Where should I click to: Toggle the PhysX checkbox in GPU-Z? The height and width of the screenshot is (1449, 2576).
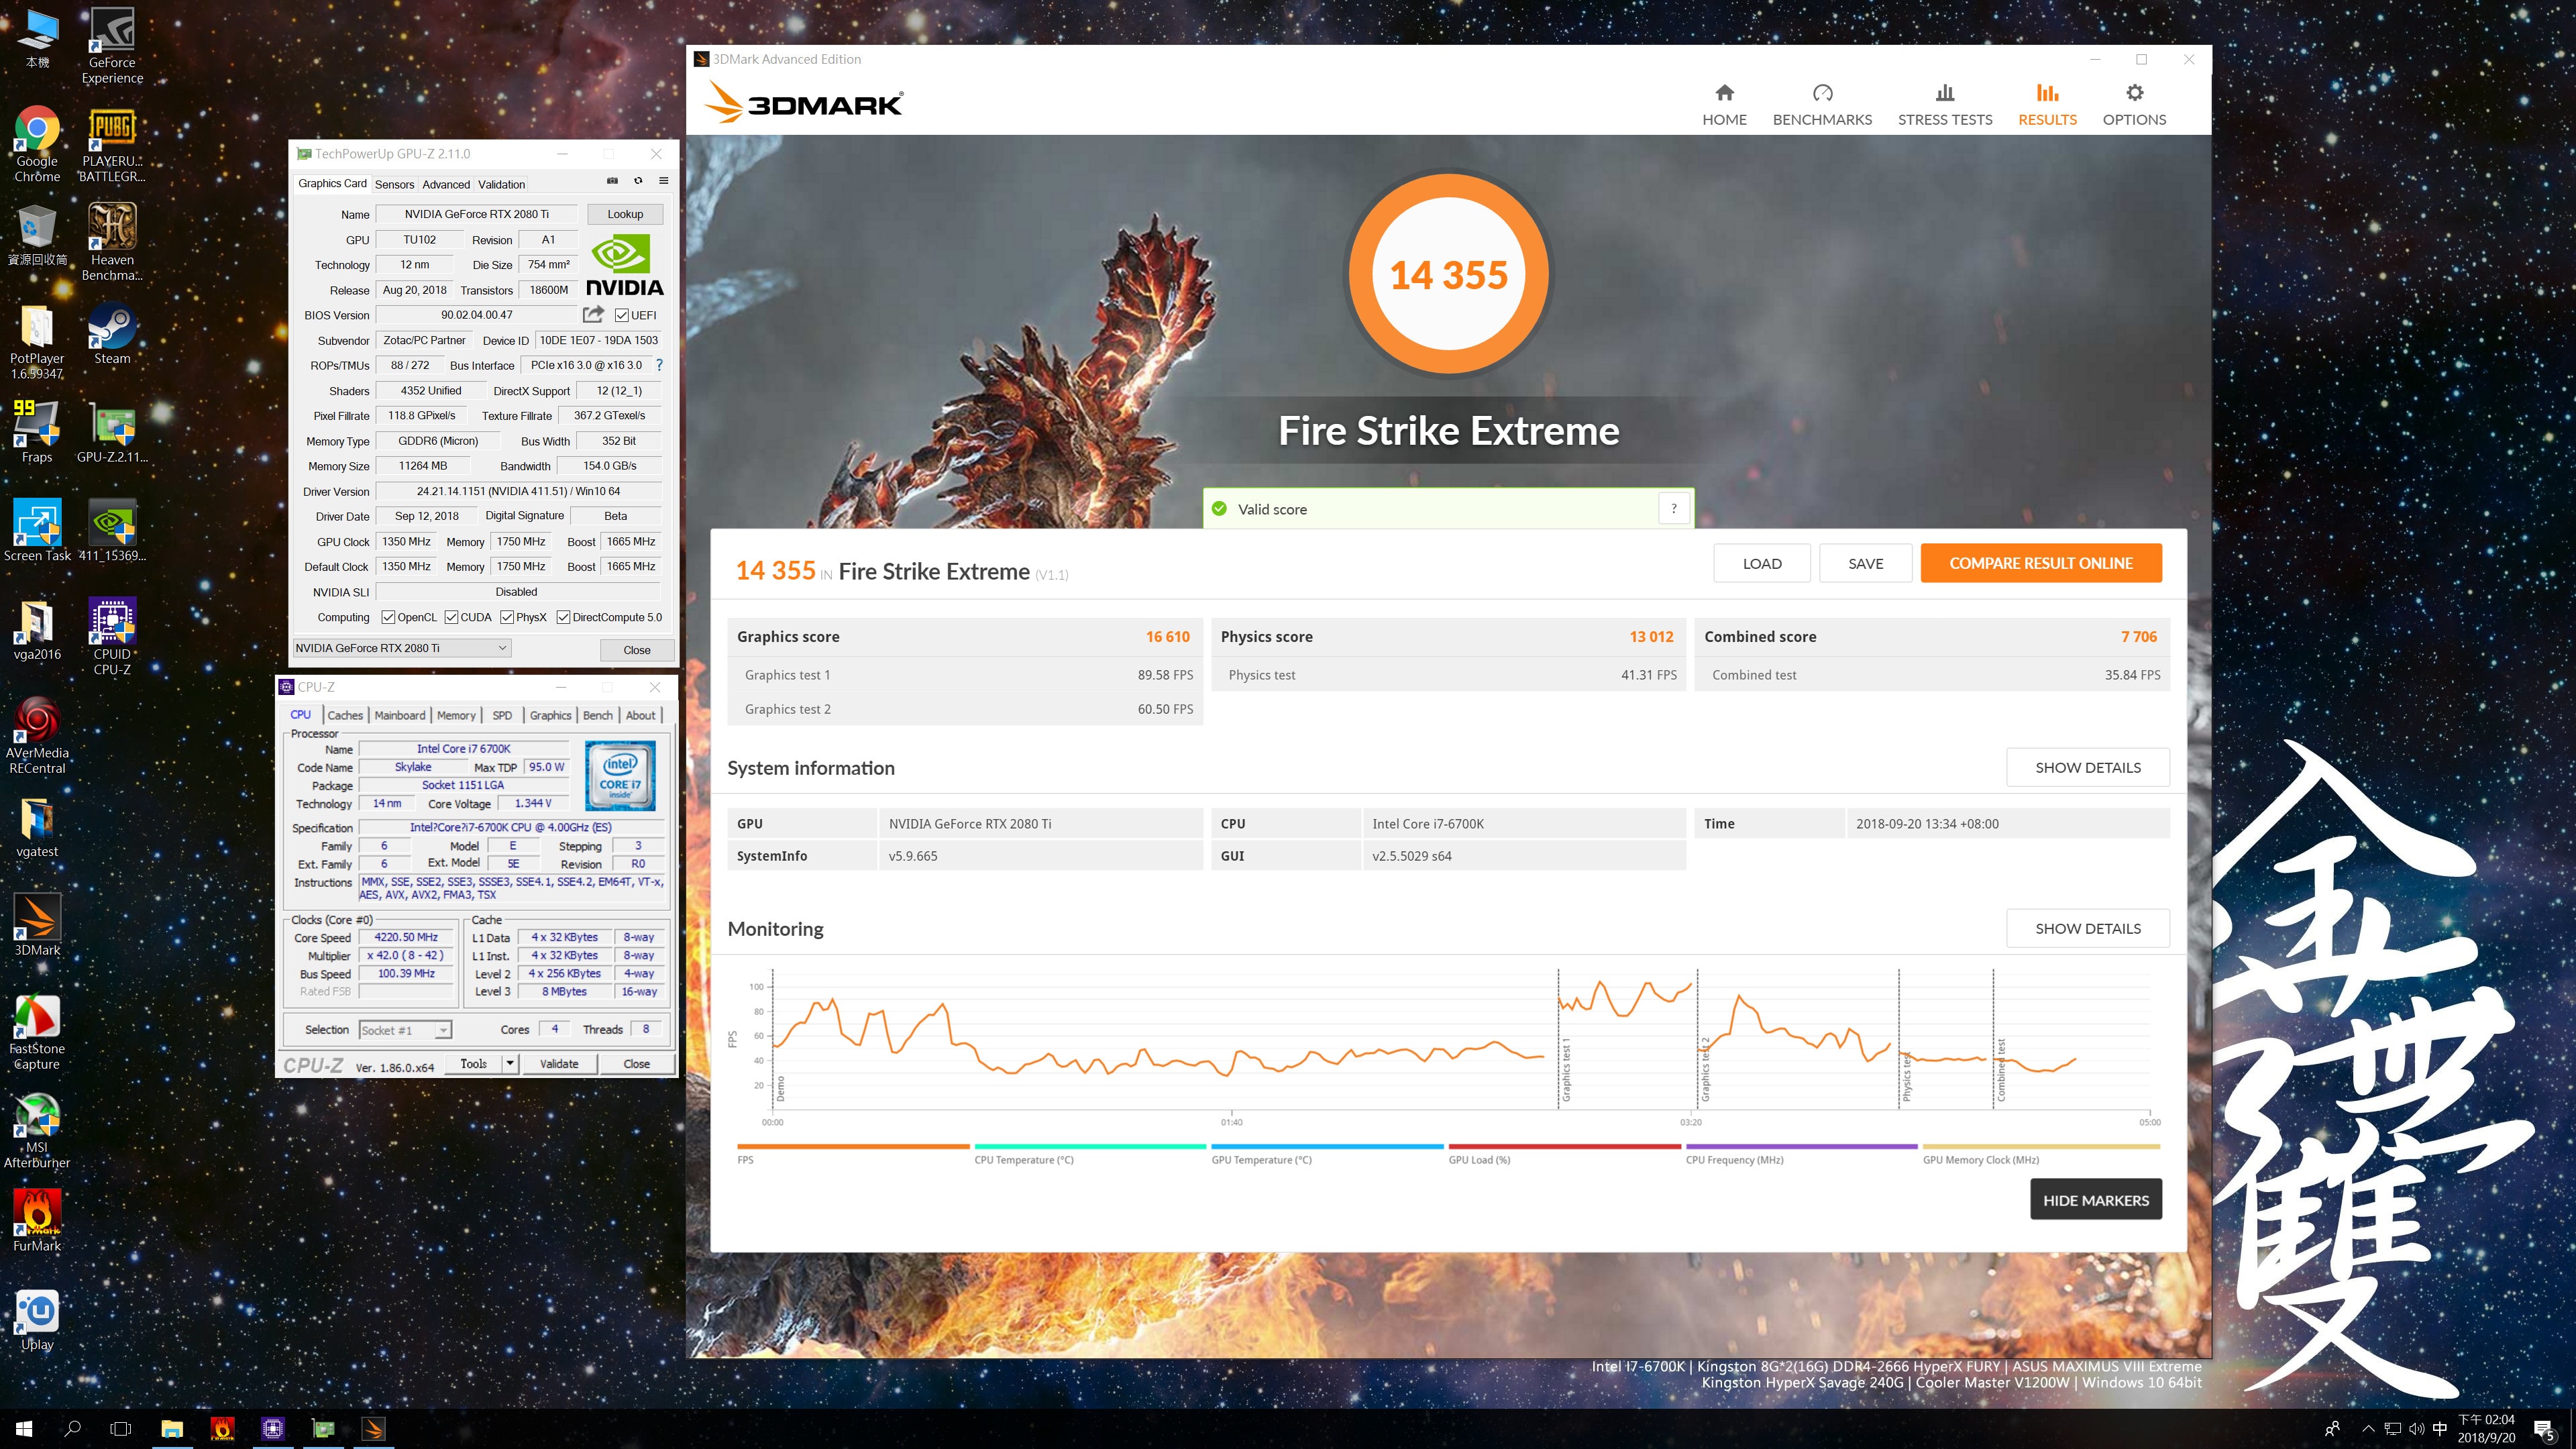click(x=507, y=617)
